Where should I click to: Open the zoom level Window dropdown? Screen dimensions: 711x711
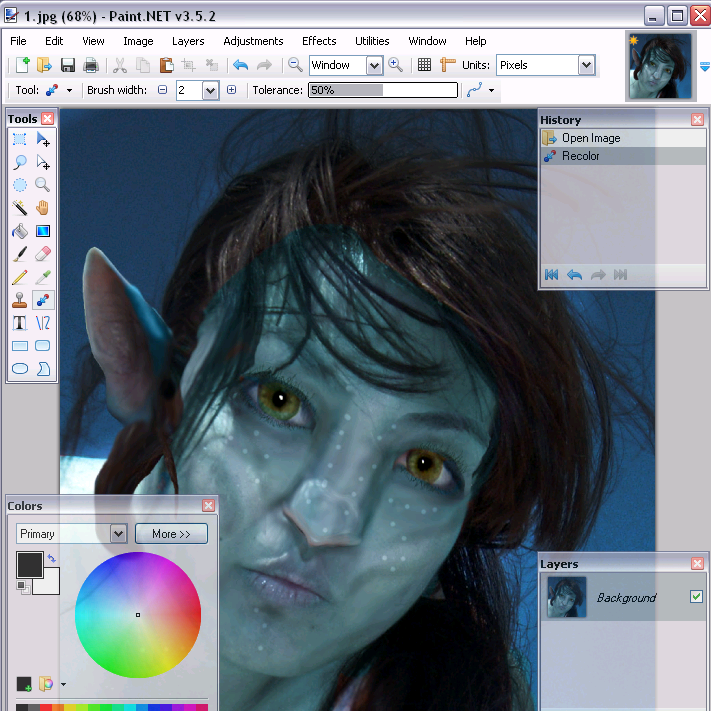coord(375,66)
